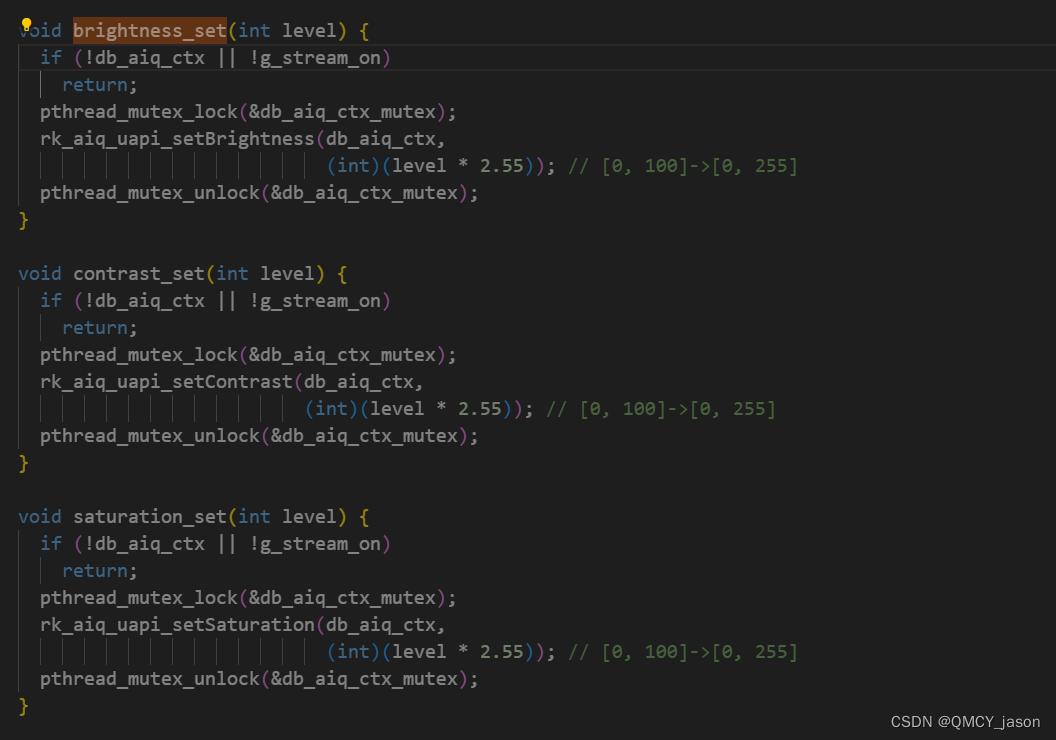Click the contrast_set function name
1056x740 pixels.
coord(139,274)
